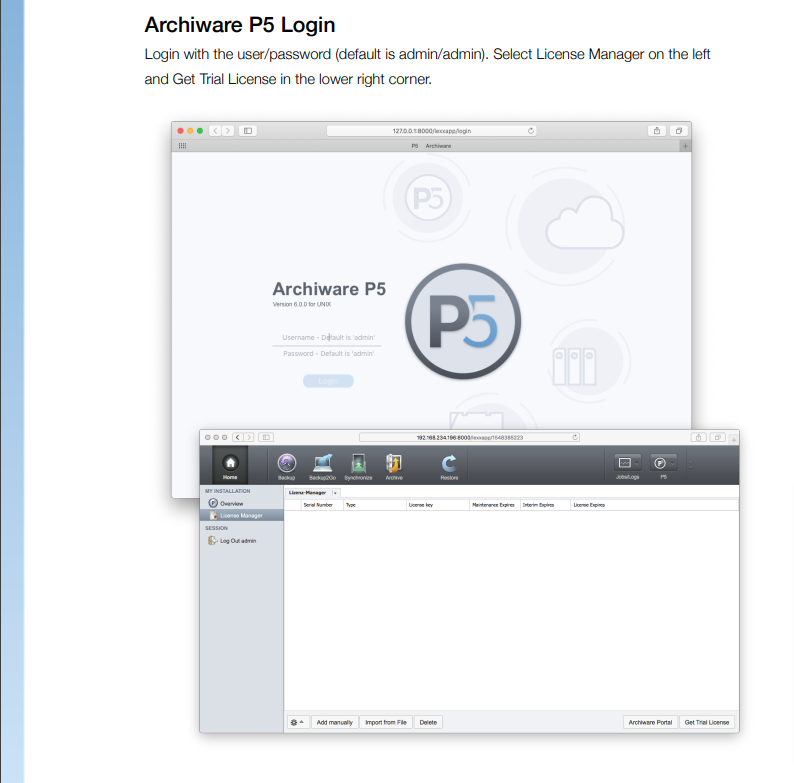The height and width of the screenshot is (783, 794).
Task: Select License Manager in the sidebar
Action: coord(240,515)
